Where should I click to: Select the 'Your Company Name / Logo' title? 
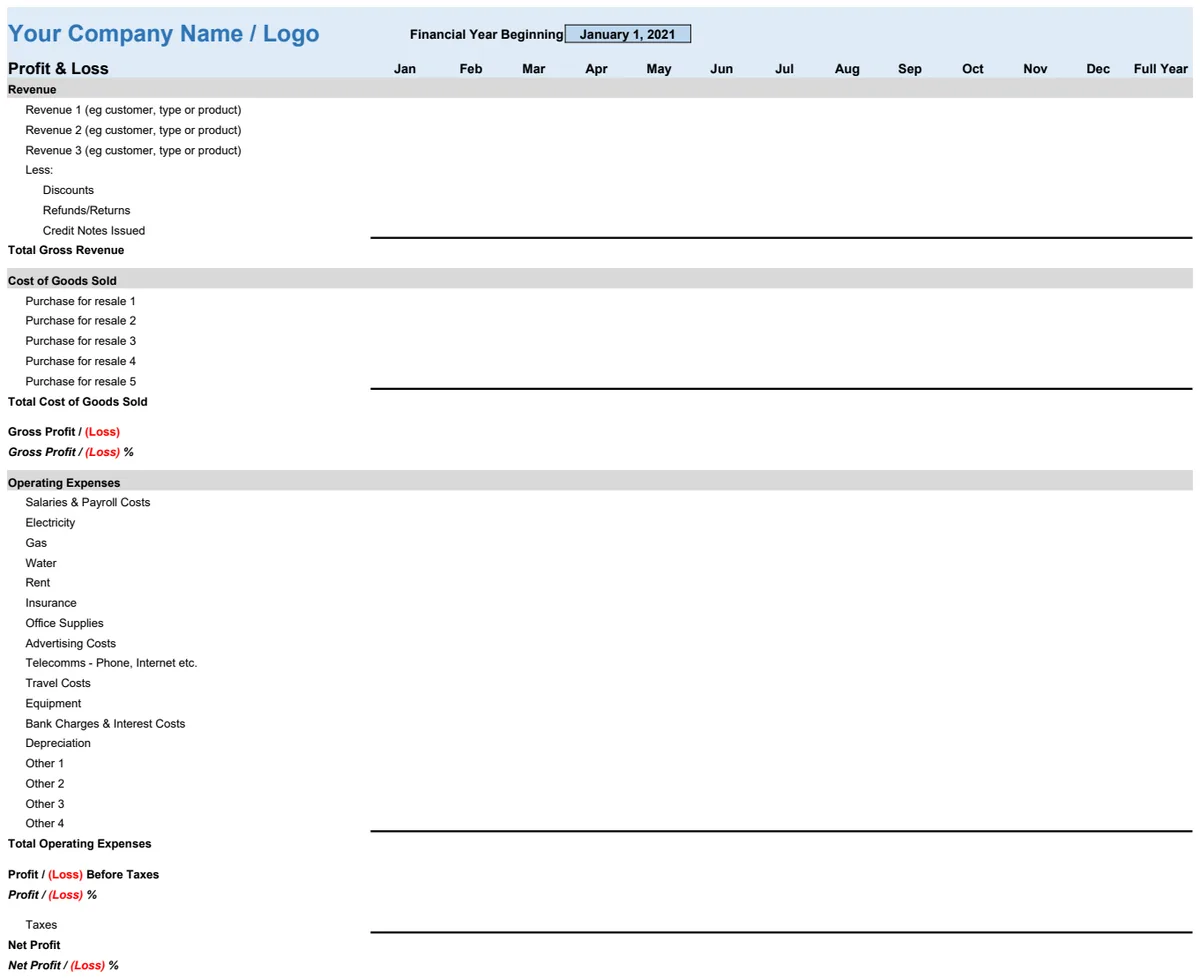(163, 34)
